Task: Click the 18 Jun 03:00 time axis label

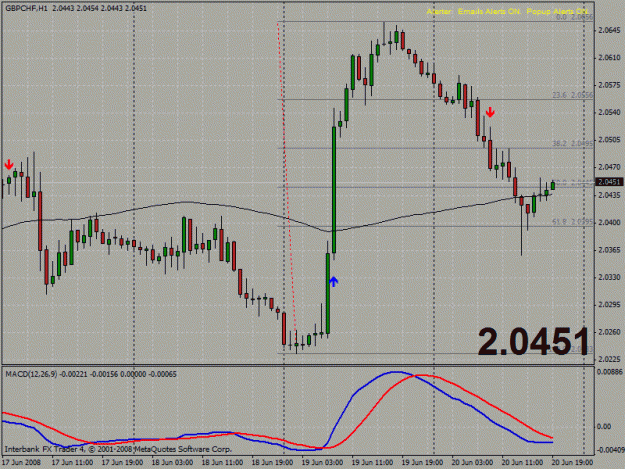Action: pos(172,463)
